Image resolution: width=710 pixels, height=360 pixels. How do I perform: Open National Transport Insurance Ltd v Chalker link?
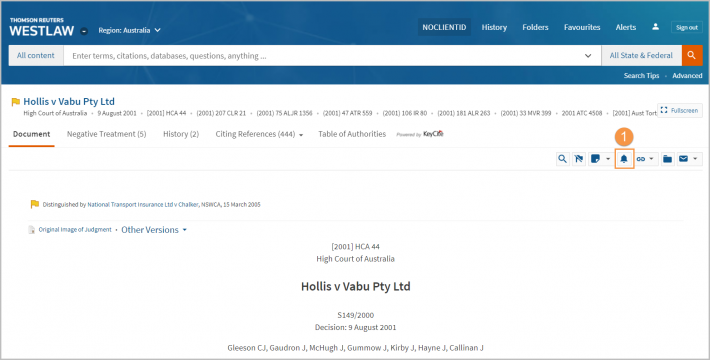pos(143,205)
